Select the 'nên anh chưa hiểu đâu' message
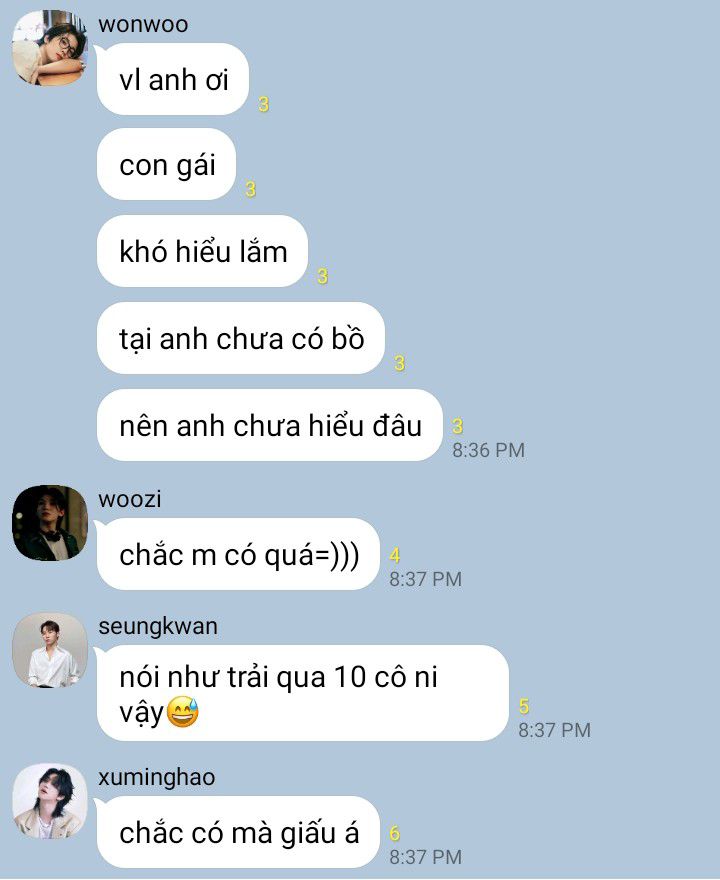Image resolution: width=720 pixels, height=880 pixels. (x=270, y=425)
